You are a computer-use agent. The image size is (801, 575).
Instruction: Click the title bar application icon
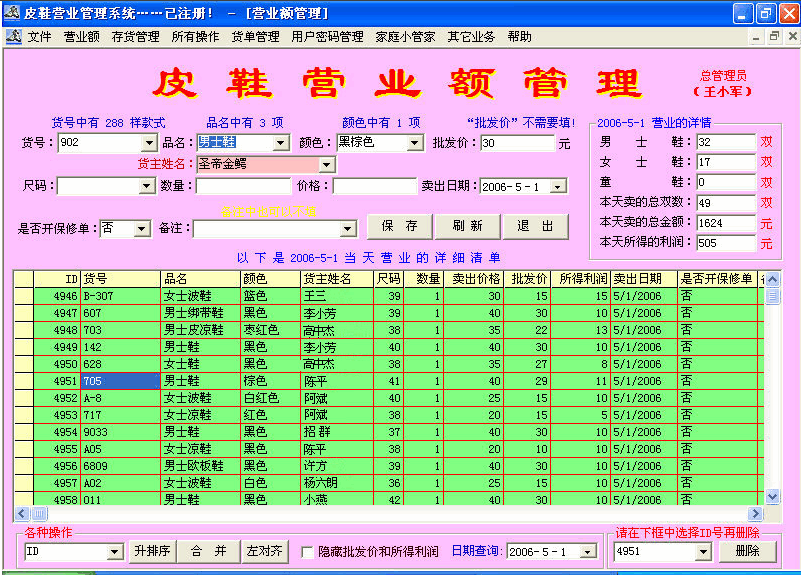coord(12,13)
